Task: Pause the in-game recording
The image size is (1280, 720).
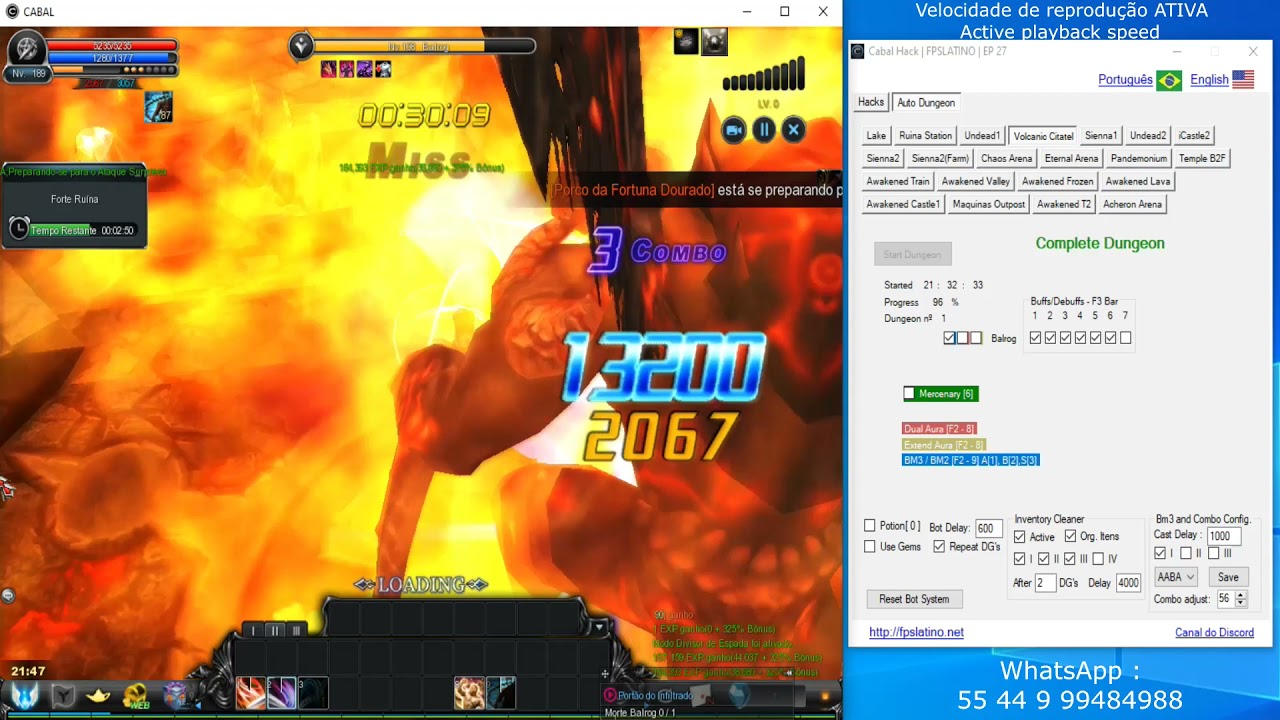Action: coord(764,130)
